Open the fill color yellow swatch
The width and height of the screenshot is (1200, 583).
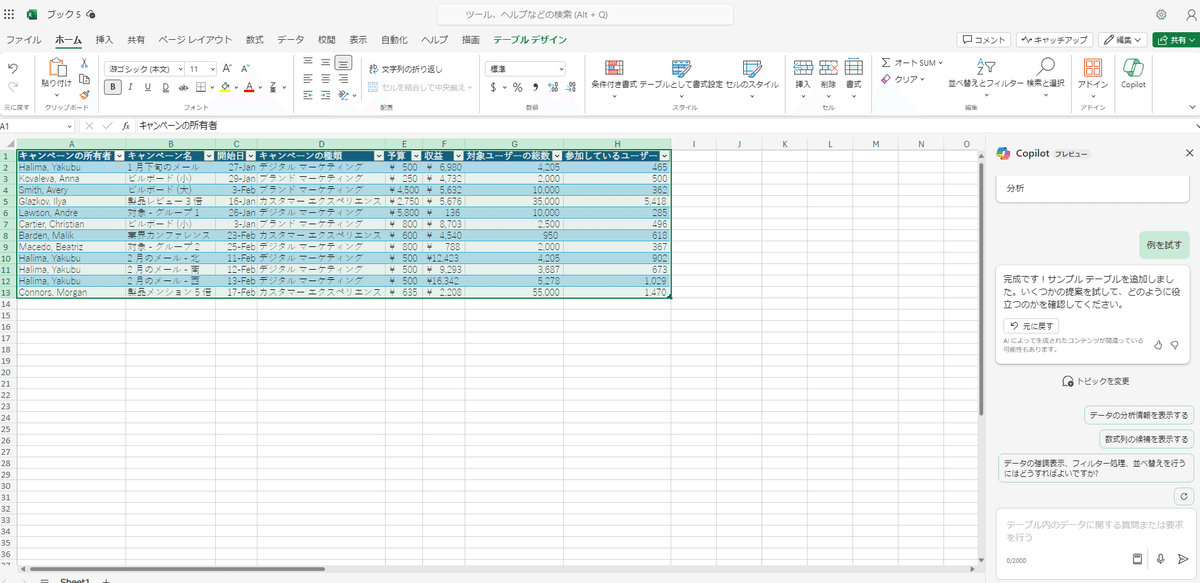pos(225,87)
